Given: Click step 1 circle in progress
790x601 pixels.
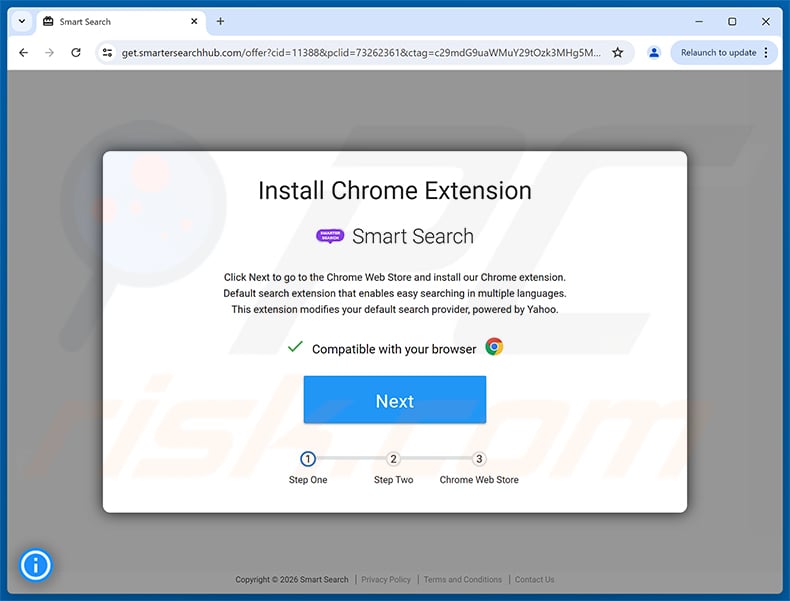Looking at the screenshot, I should (x=308, y=459).
